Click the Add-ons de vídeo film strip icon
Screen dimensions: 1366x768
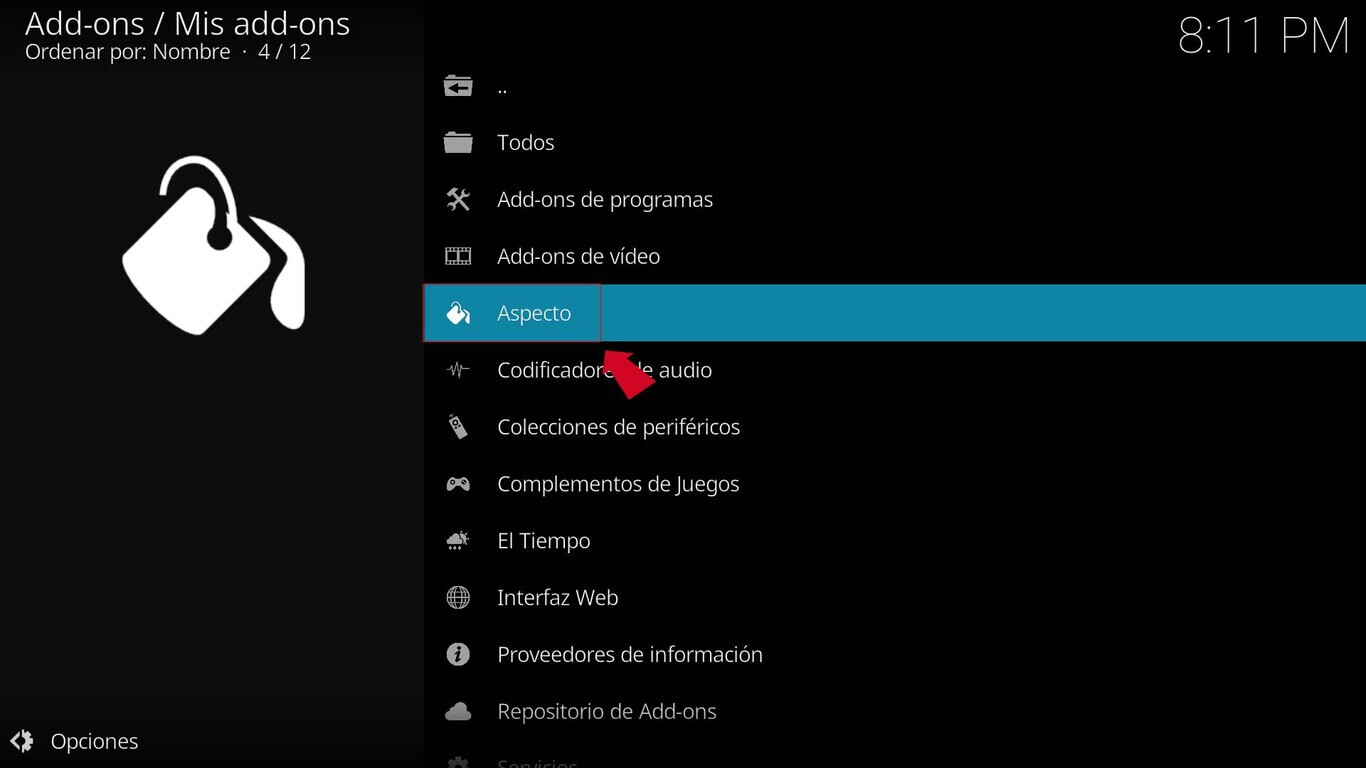tap(458, 256)
